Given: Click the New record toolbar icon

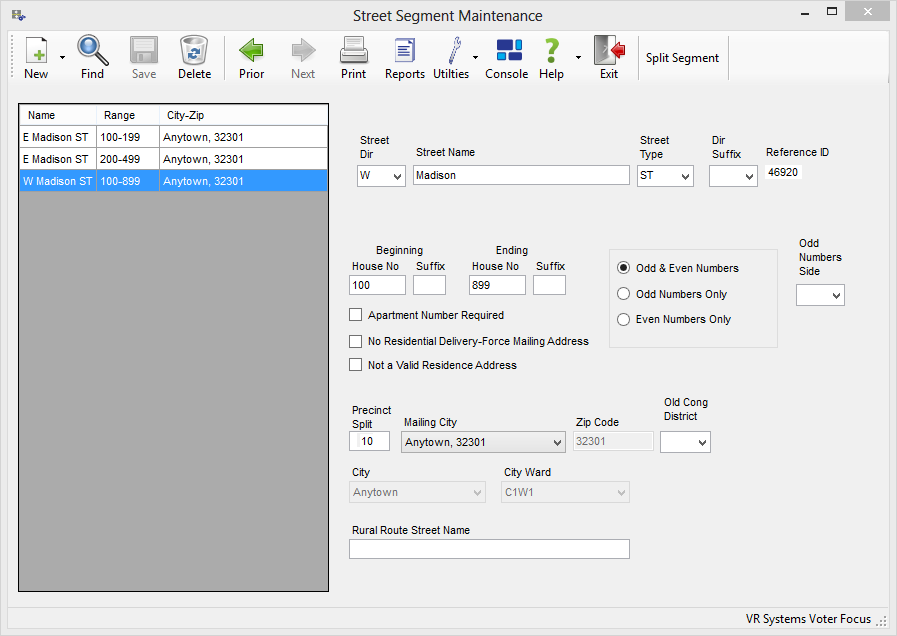Looking at the screenshot, I should click(36, 57).
